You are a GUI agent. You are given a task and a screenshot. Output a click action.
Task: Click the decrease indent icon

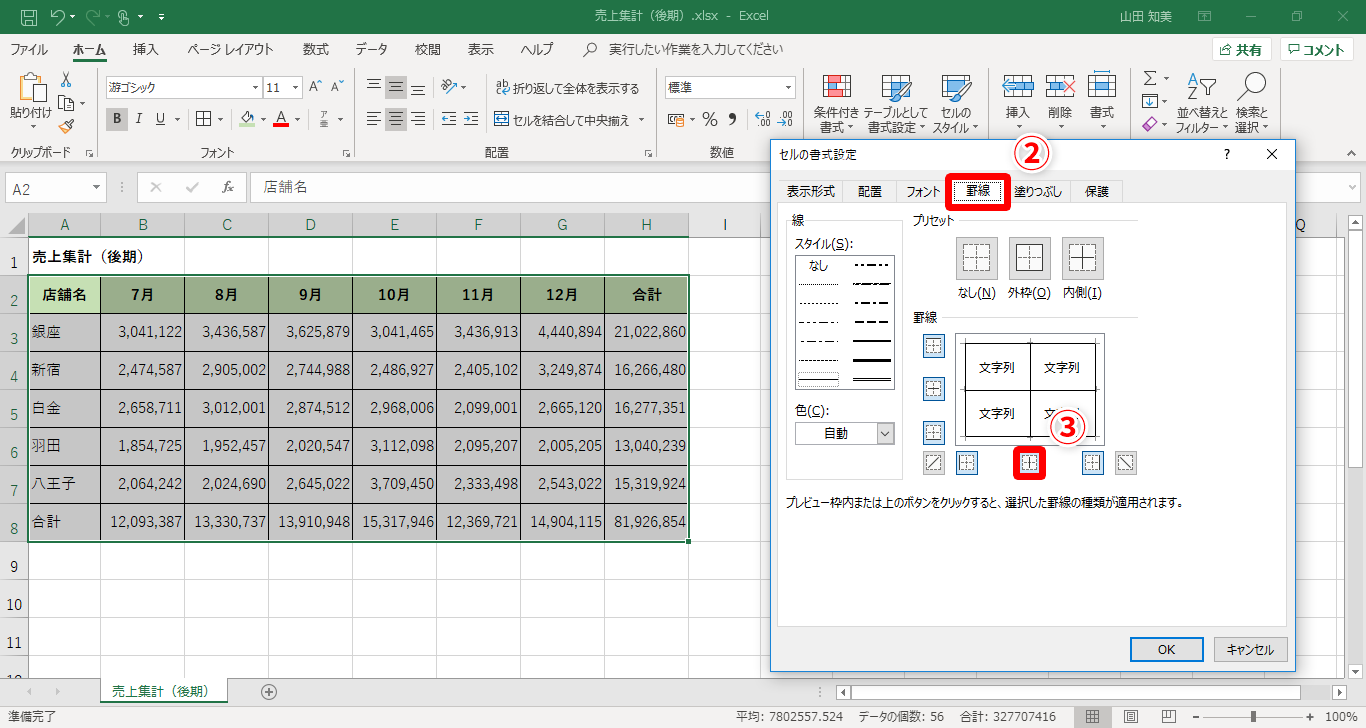[x=447, y=119]
